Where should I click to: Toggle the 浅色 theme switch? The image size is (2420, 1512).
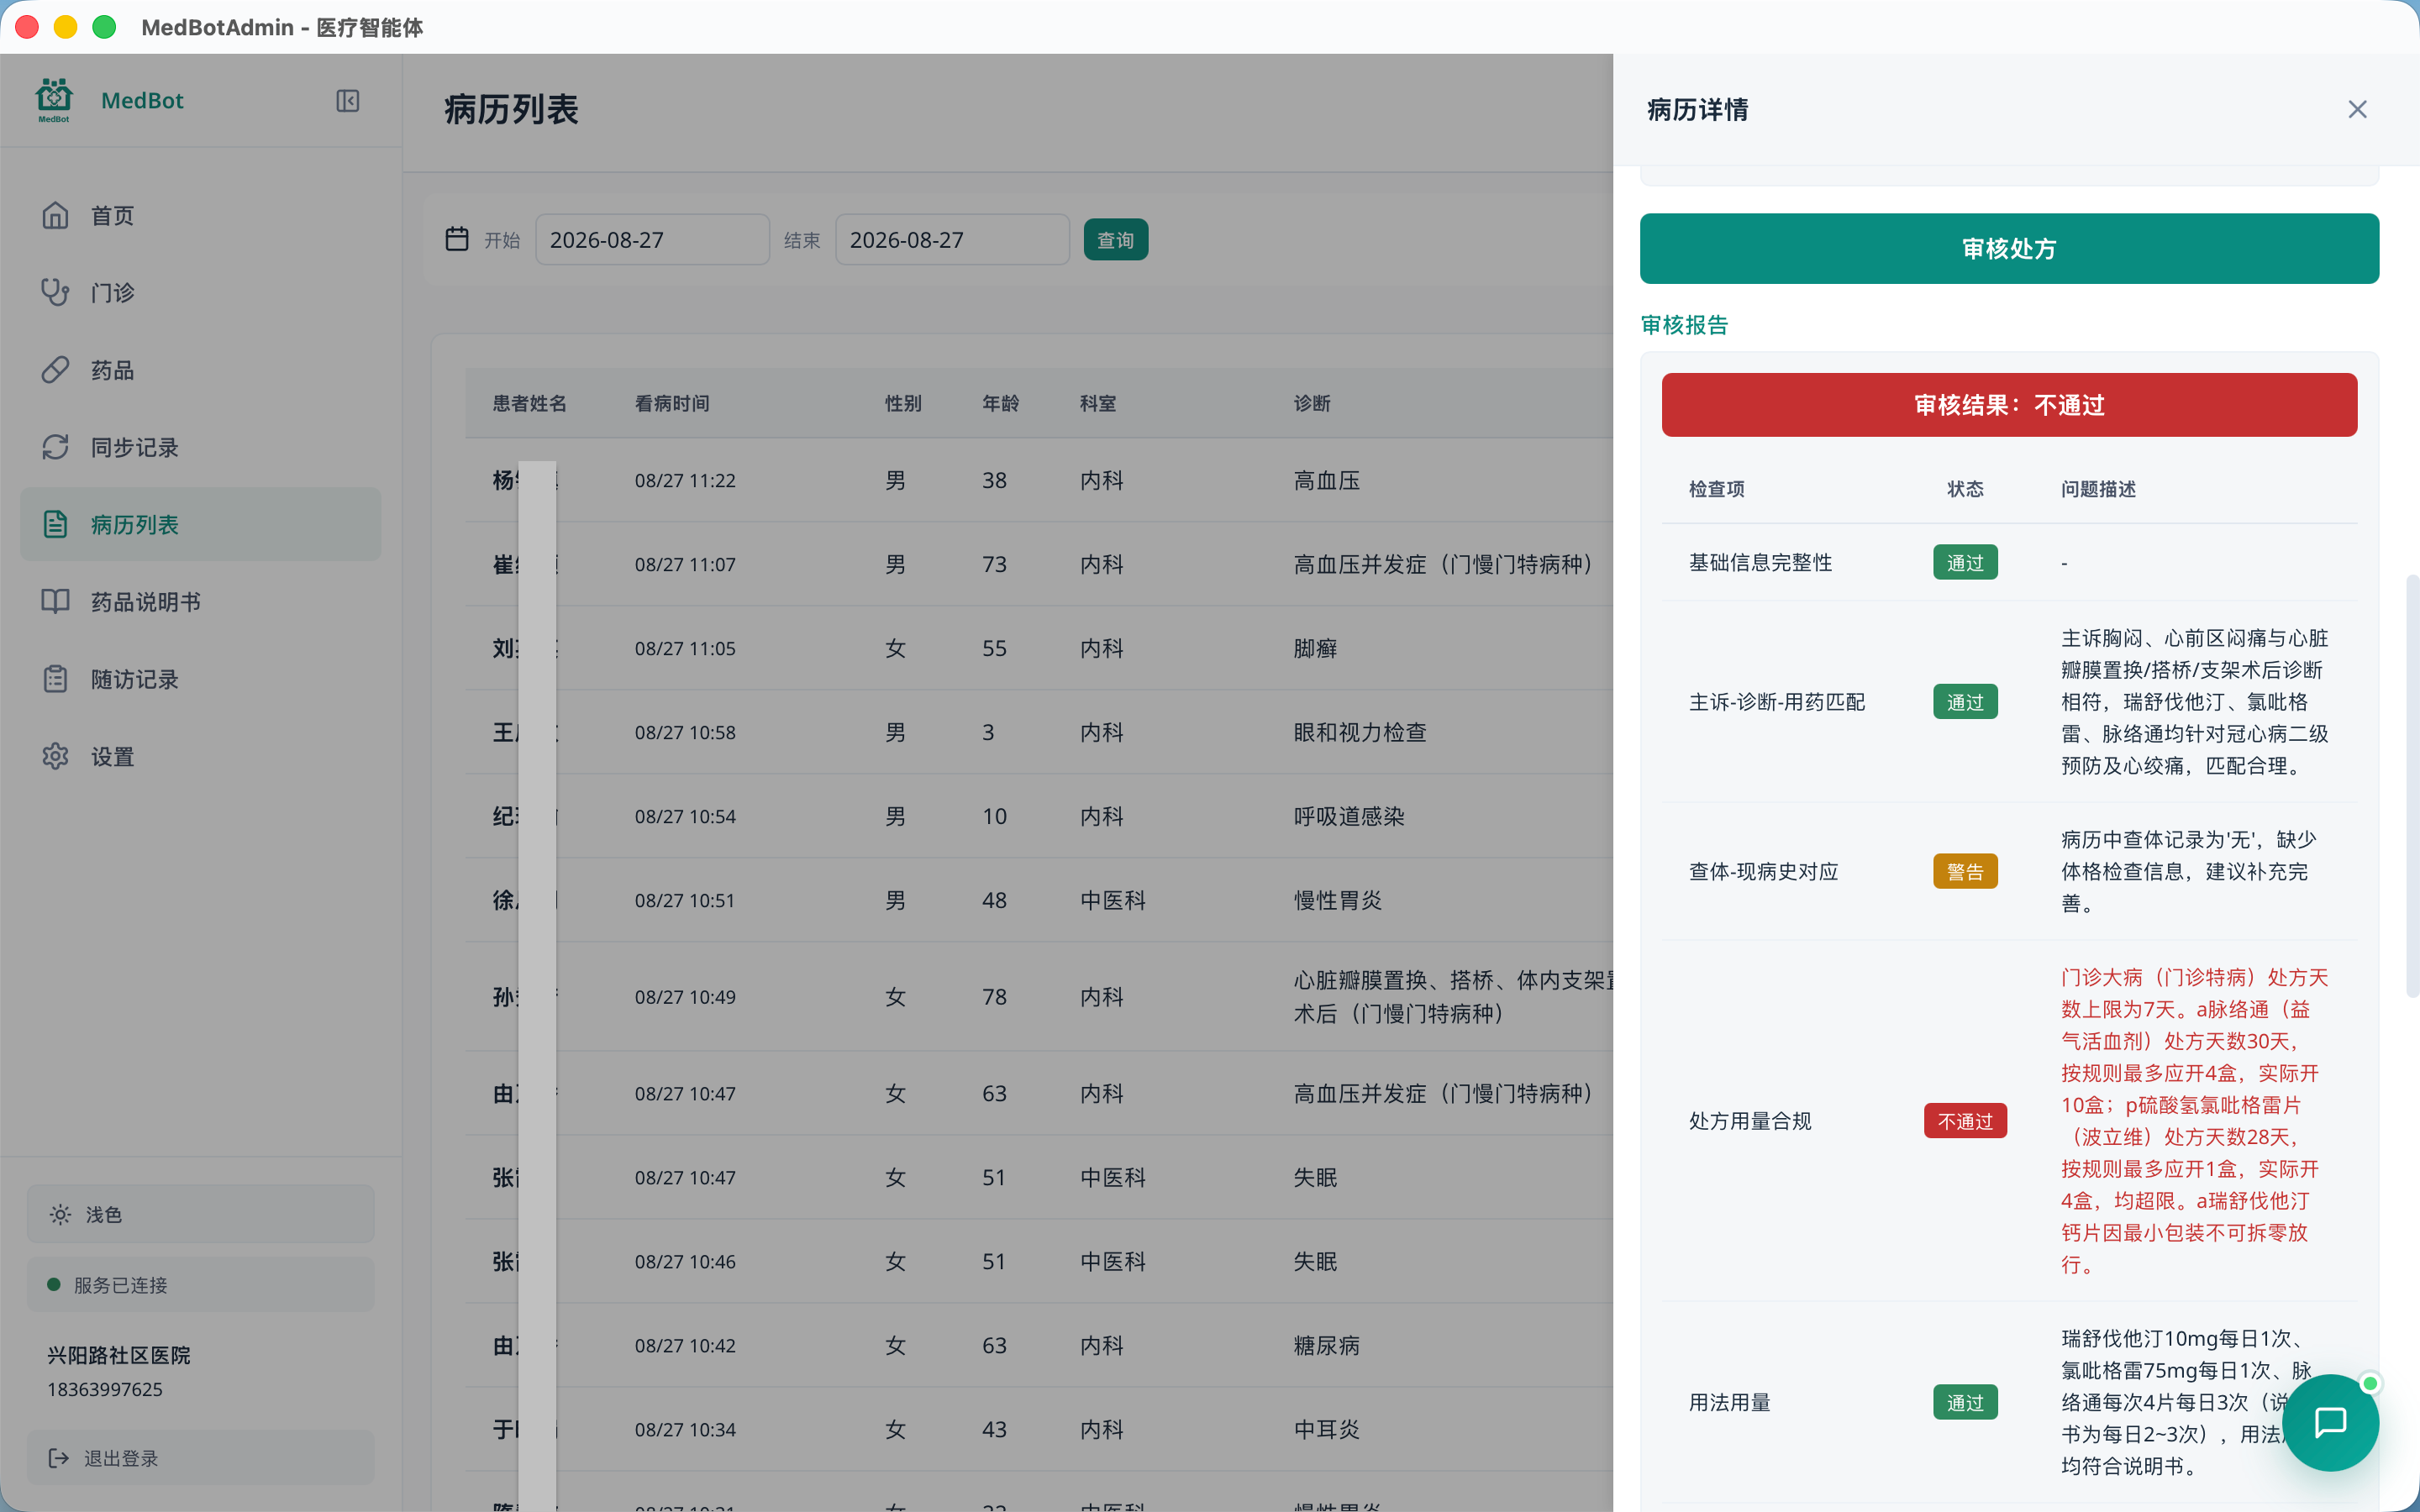point(200,1214)
